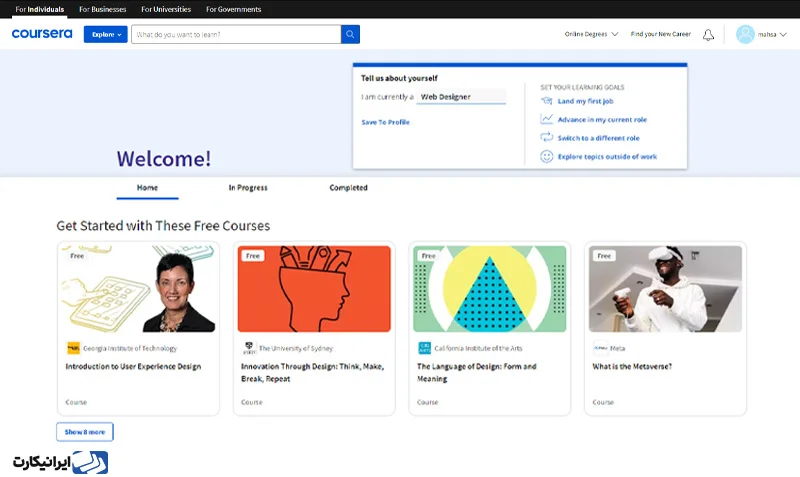Switch to For Individuals
800x477 pixels.
point(40,9)
